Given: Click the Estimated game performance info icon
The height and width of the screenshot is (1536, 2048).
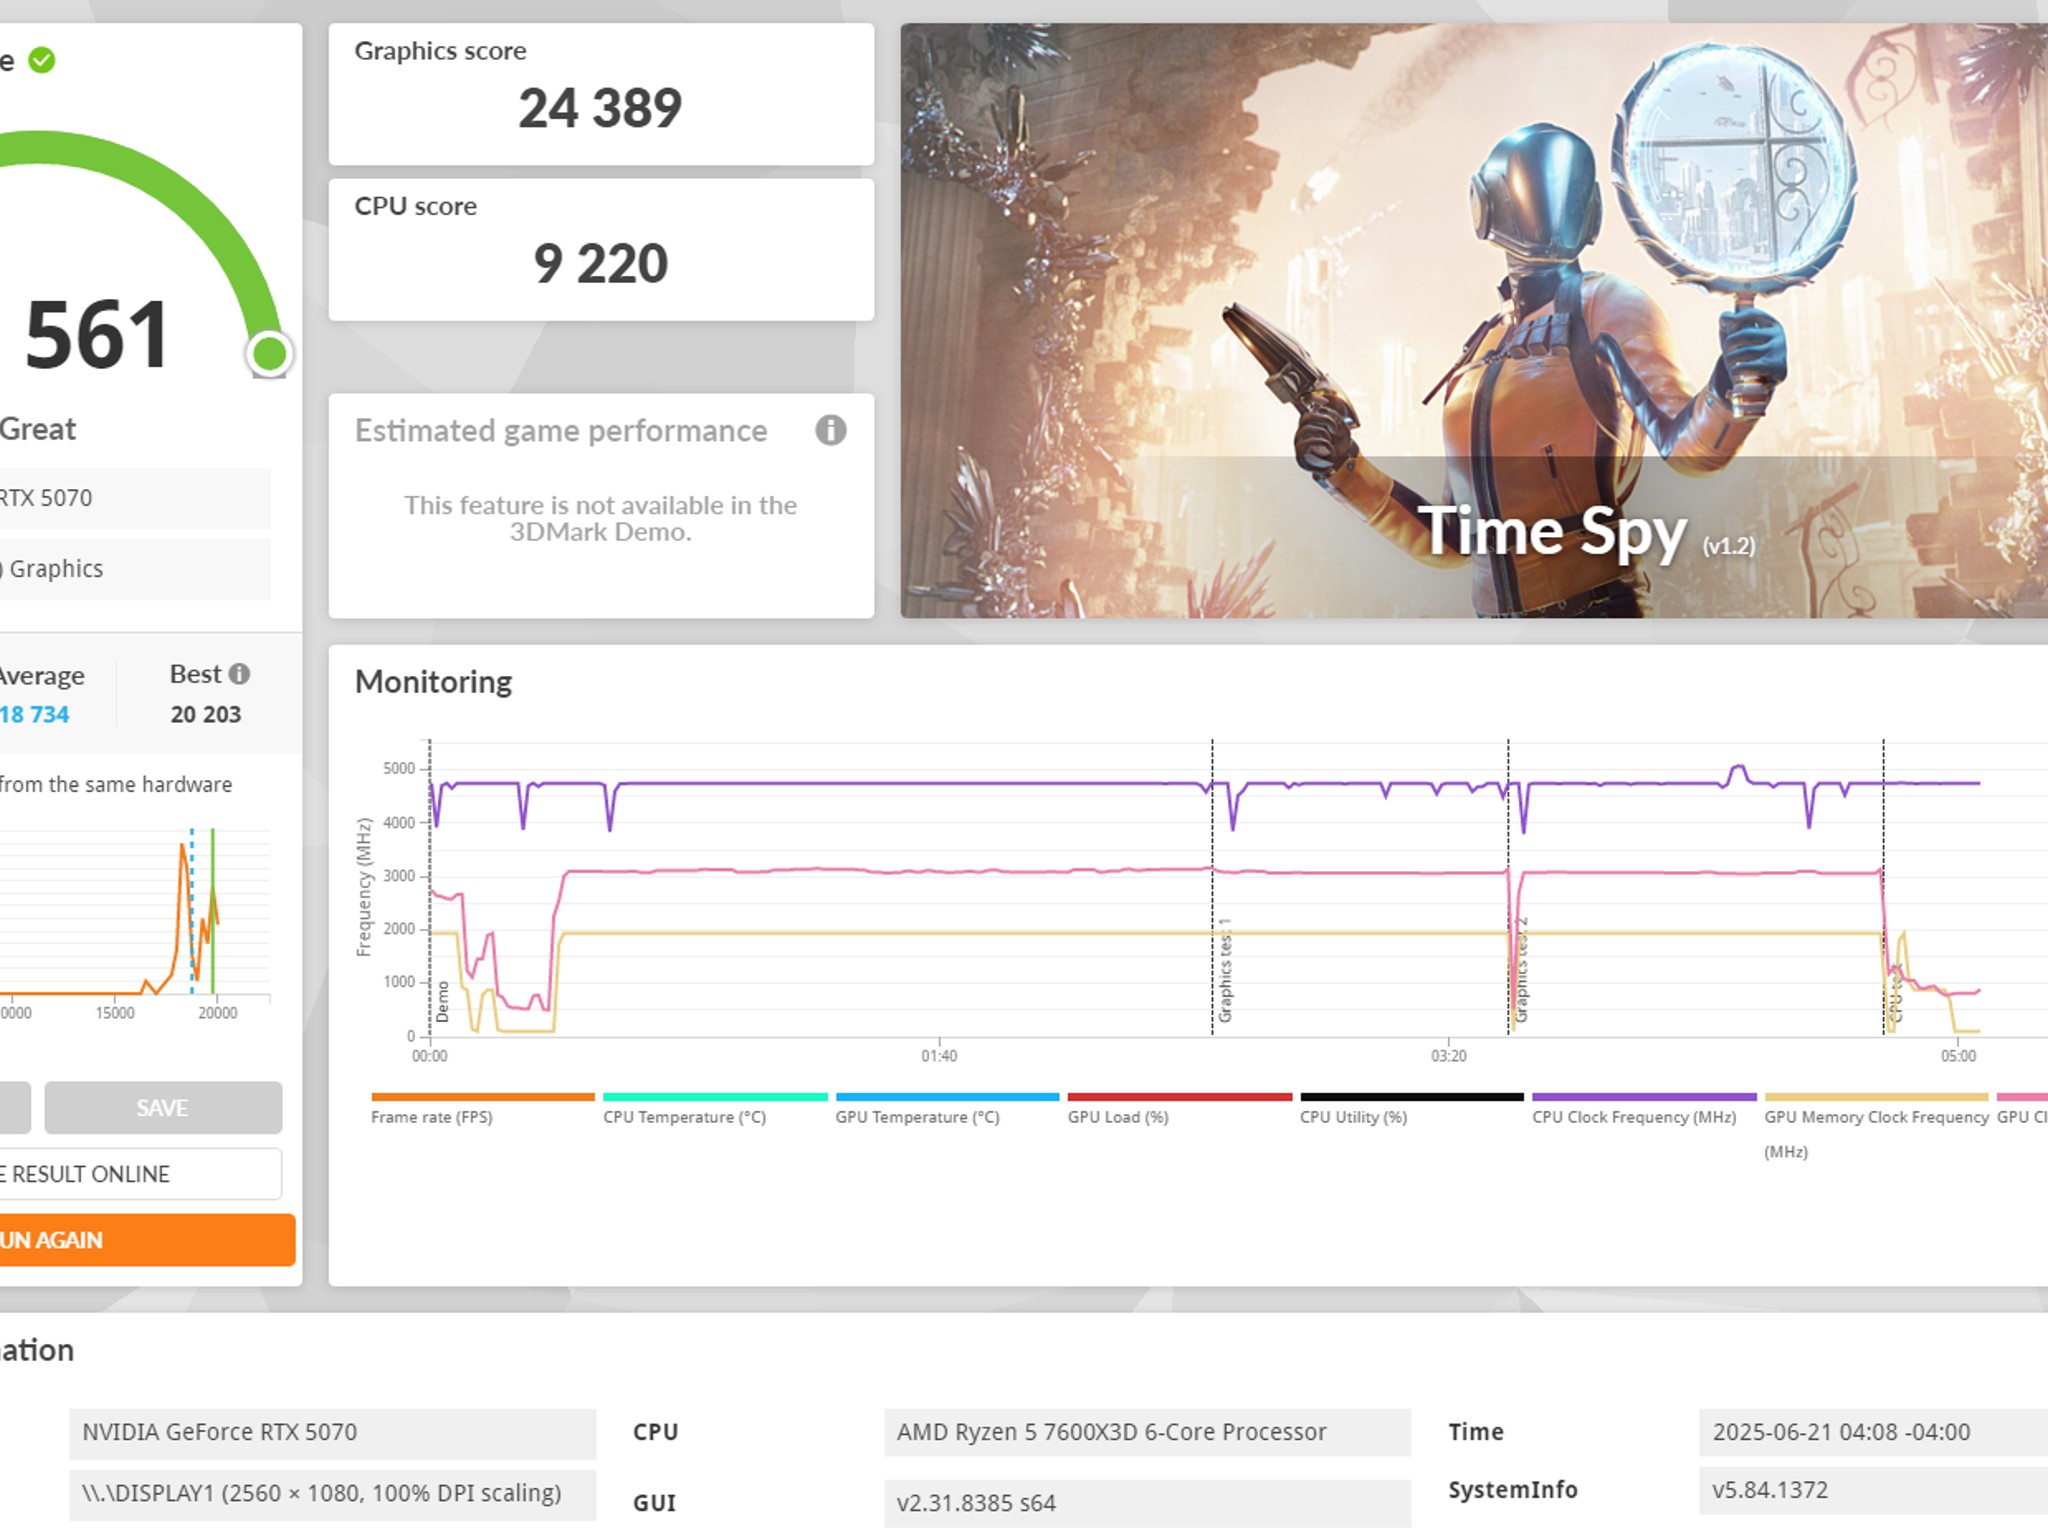Looking at the screenshot, I should pos(830,430).
